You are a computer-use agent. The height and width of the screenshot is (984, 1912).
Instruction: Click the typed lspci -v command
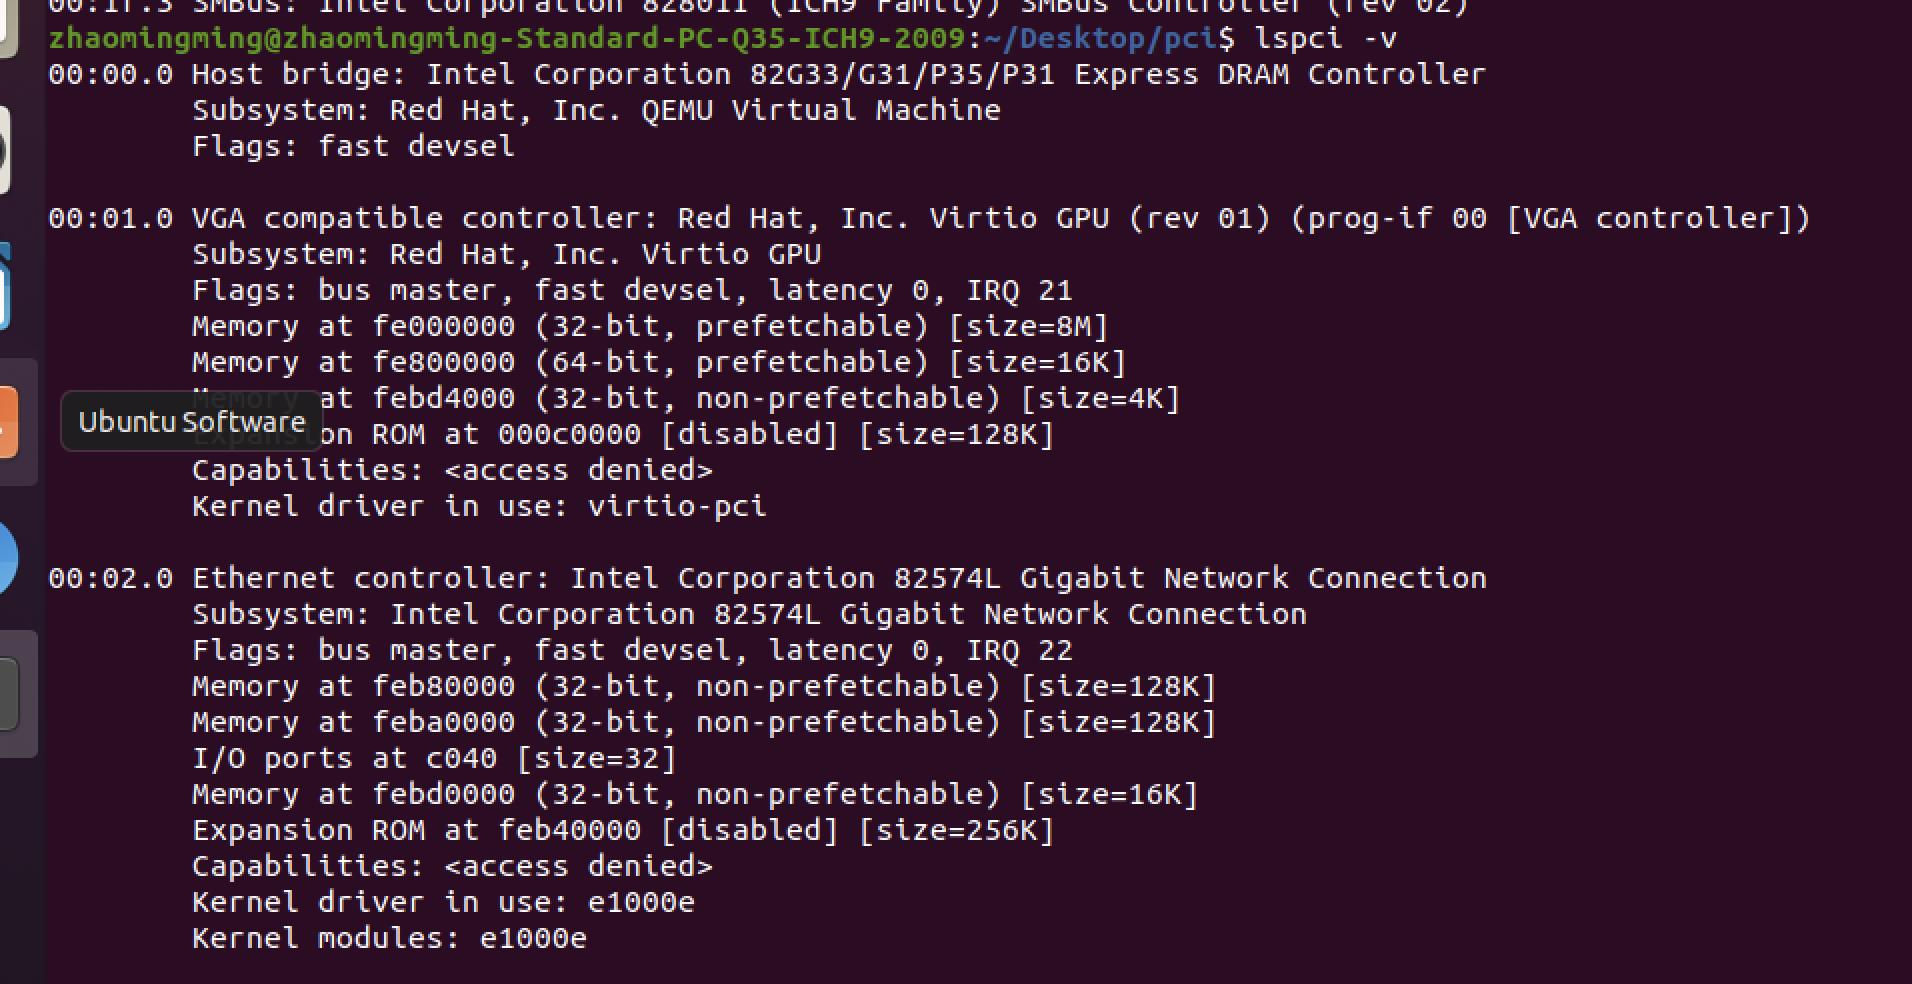click(x=1326, y=38)
